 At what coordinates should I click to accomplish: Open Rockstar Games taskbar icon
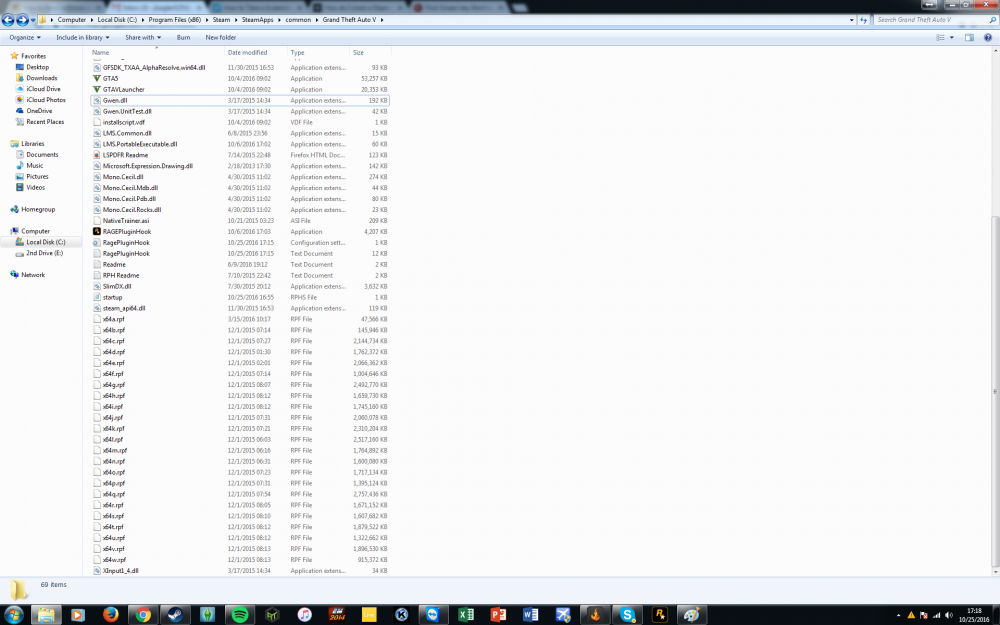coord(659,615)
